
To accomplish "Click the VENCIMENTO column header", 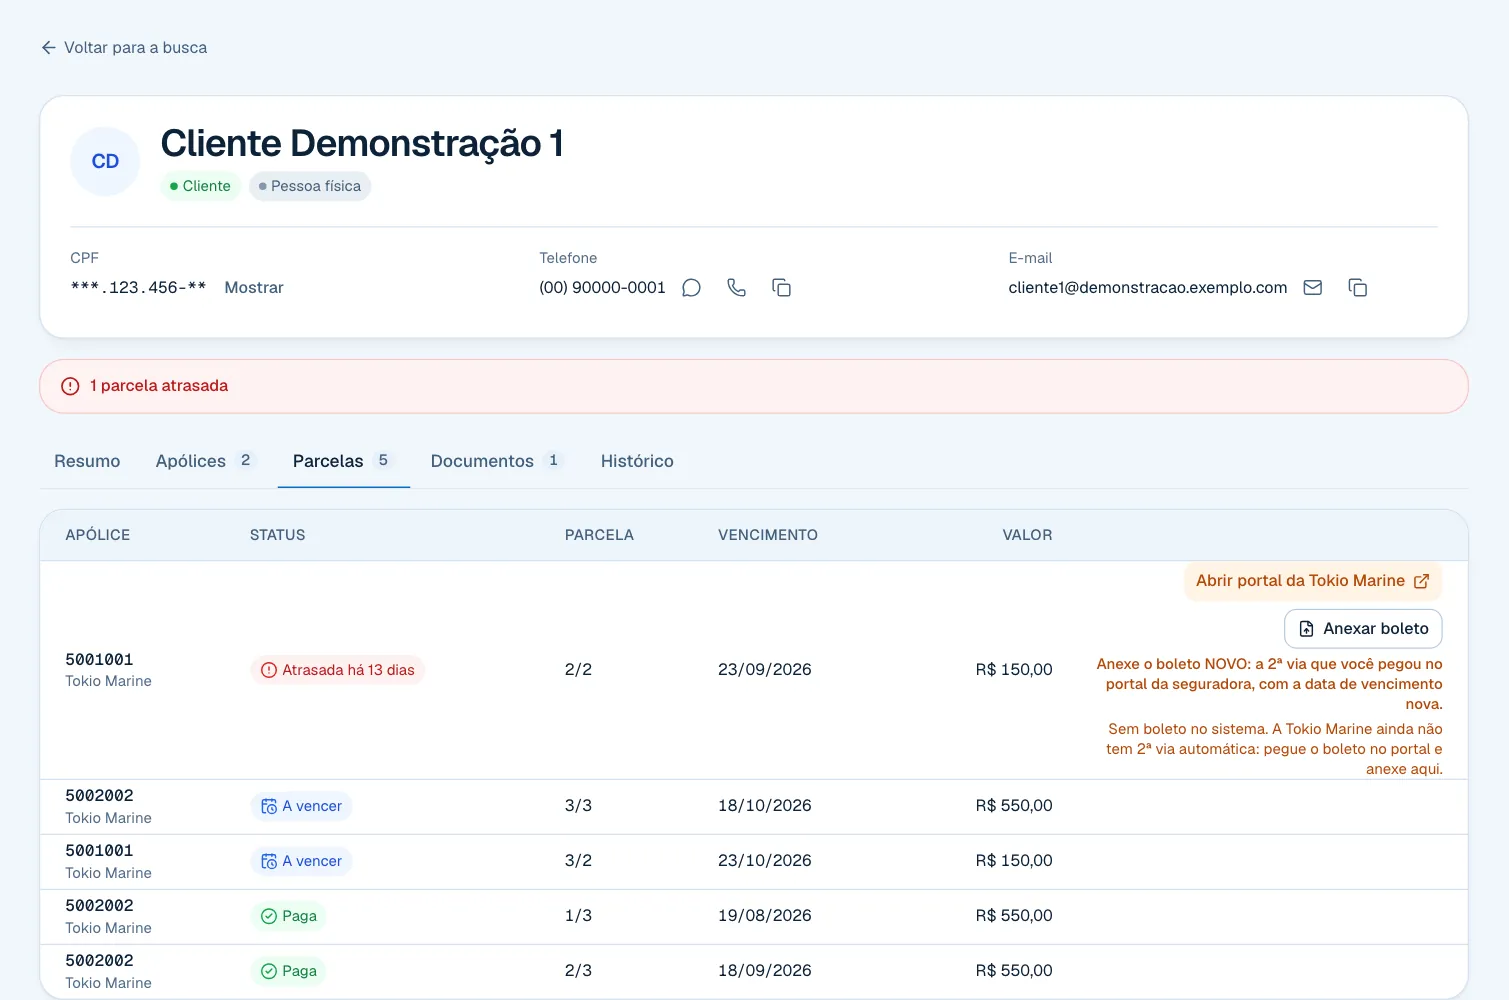I will [768, 535].
